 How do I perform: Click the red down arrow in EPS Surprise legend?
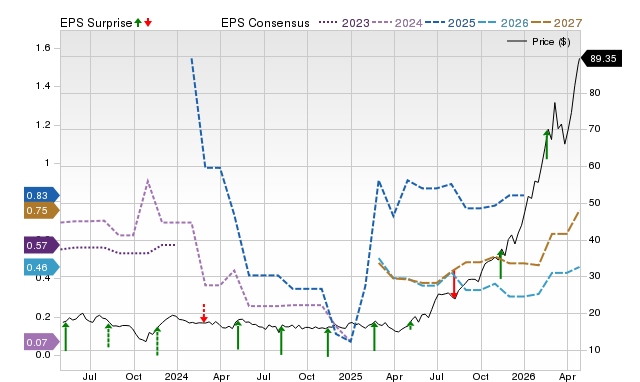coord(148,22)
